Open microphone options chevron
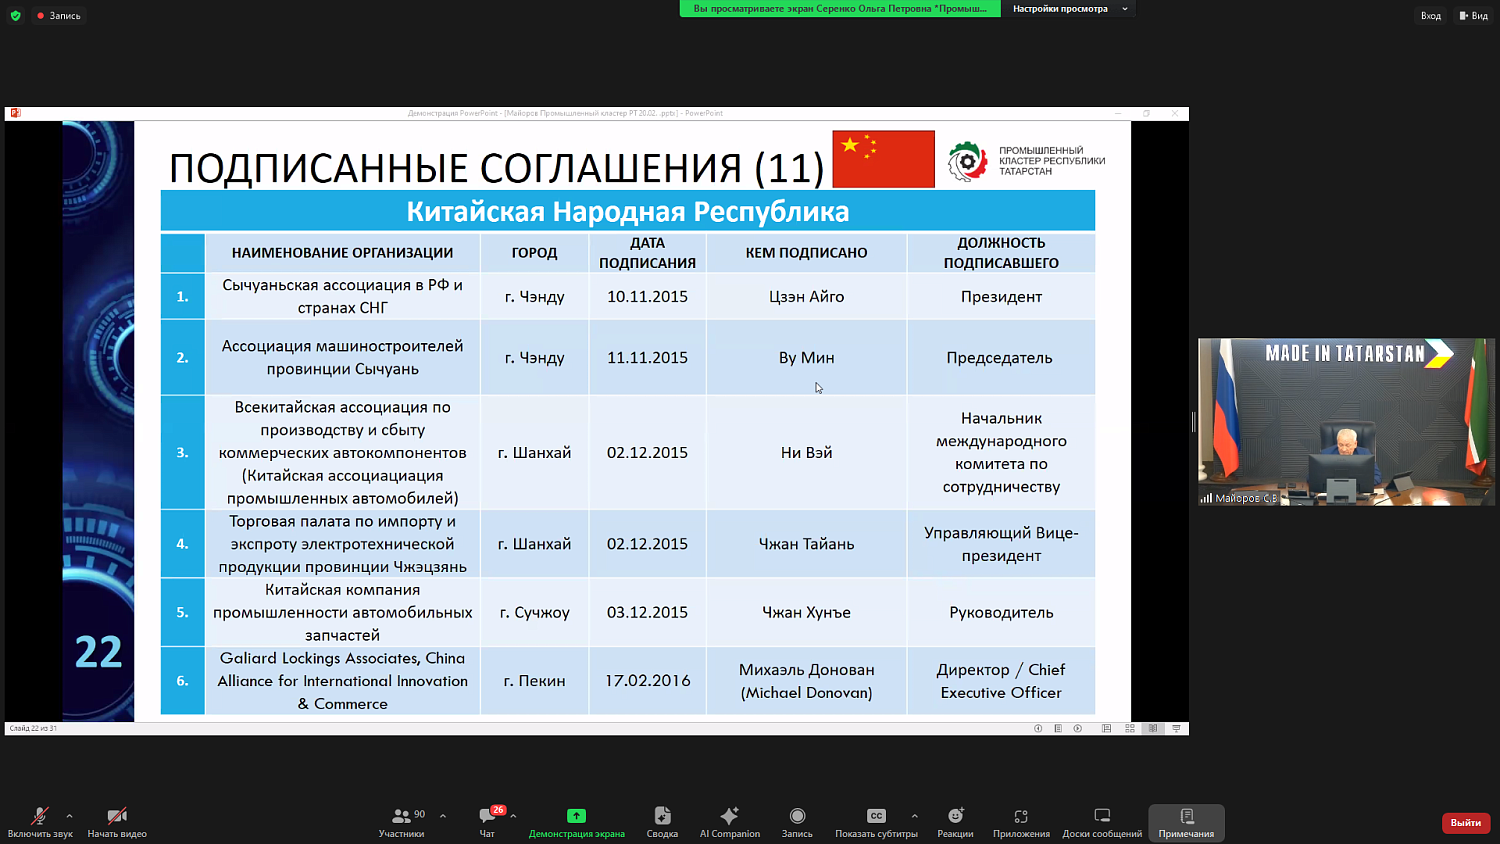Viewport: 1500px width, 844px height. [68, 815]
